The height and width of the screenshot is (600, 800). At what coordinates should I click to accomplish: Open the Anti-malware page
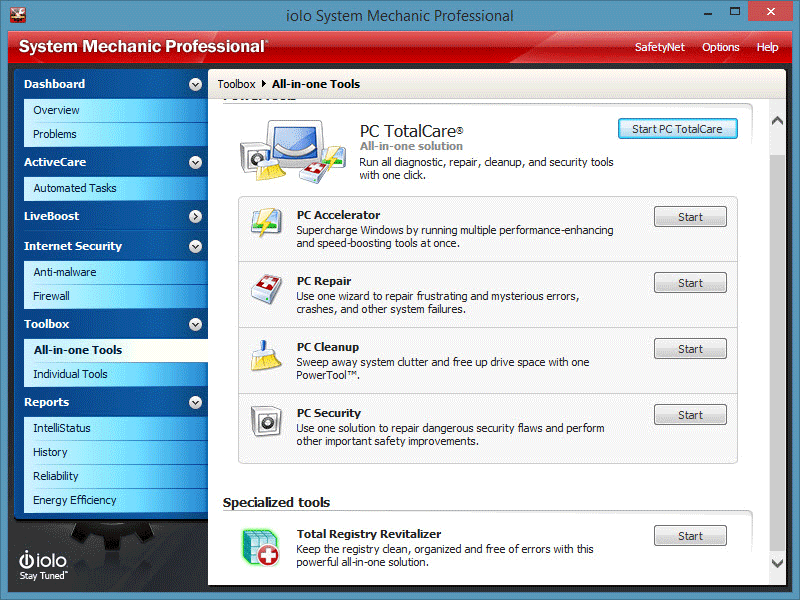tap(116, 272)
